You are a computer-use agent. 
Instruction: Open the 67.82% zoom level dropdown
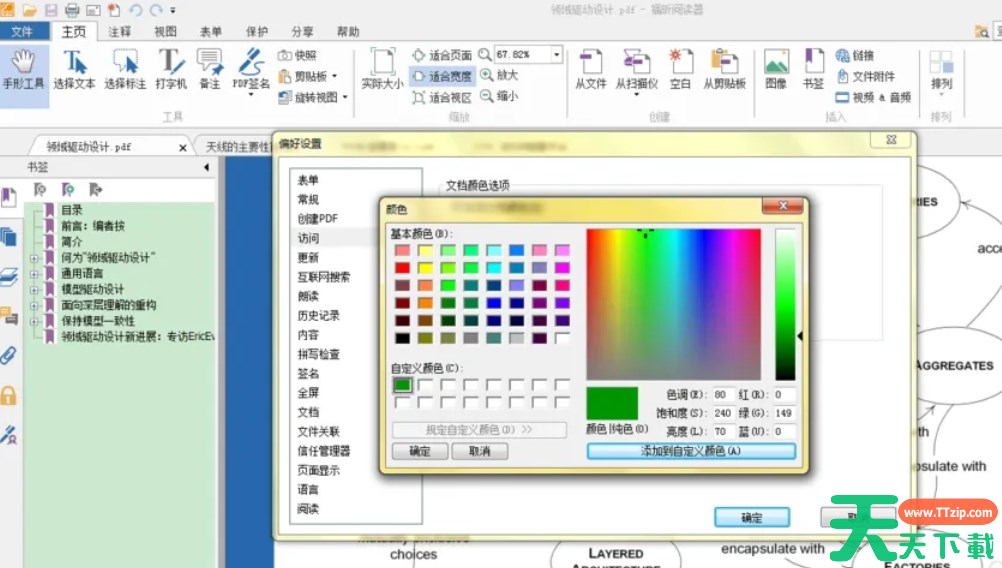tap(556, 54)
